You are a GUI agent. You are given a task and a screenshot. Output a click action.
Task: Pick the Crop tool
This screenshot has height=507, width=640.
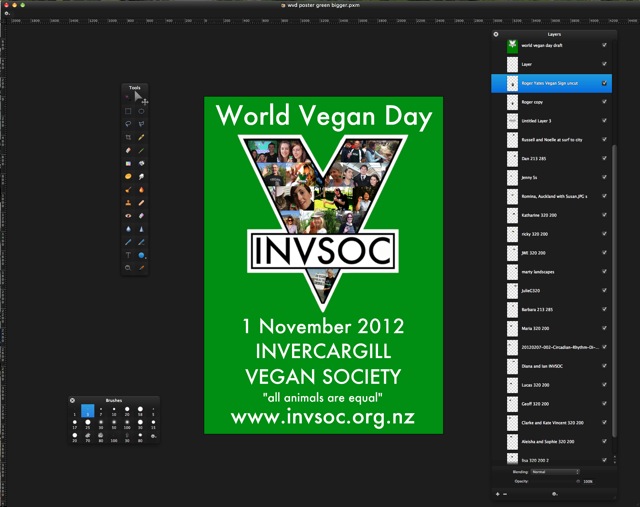pos(128,137)
